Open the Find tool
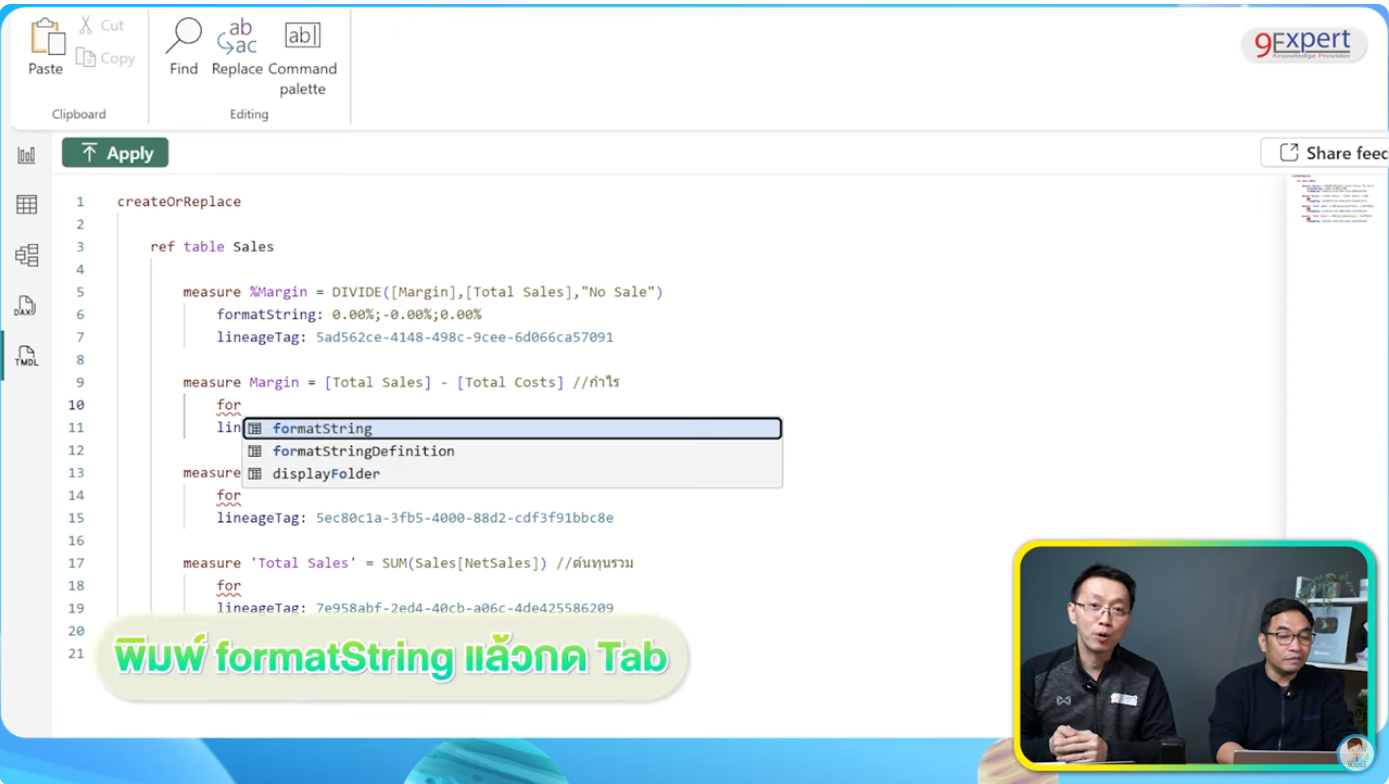Viewport: 1389px width, 784px height. 182,46
